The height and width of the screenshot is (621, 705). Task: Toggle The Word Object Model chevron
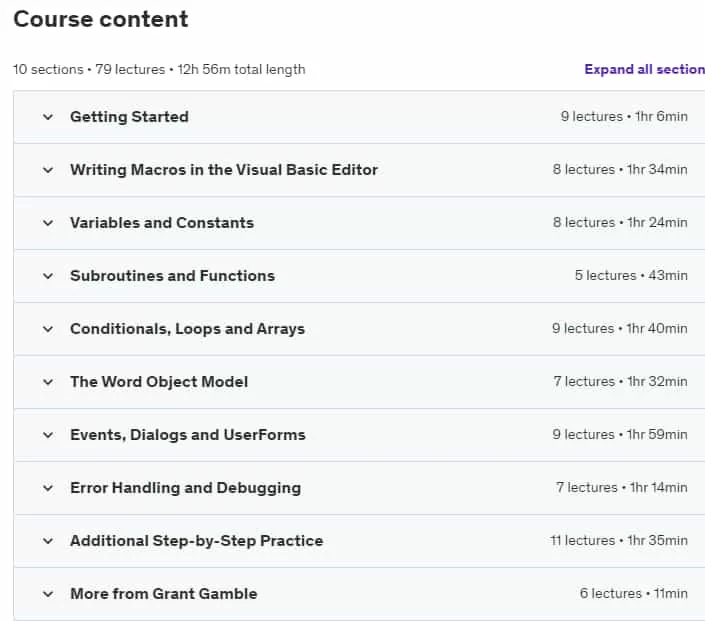click(x=48, y=382)
